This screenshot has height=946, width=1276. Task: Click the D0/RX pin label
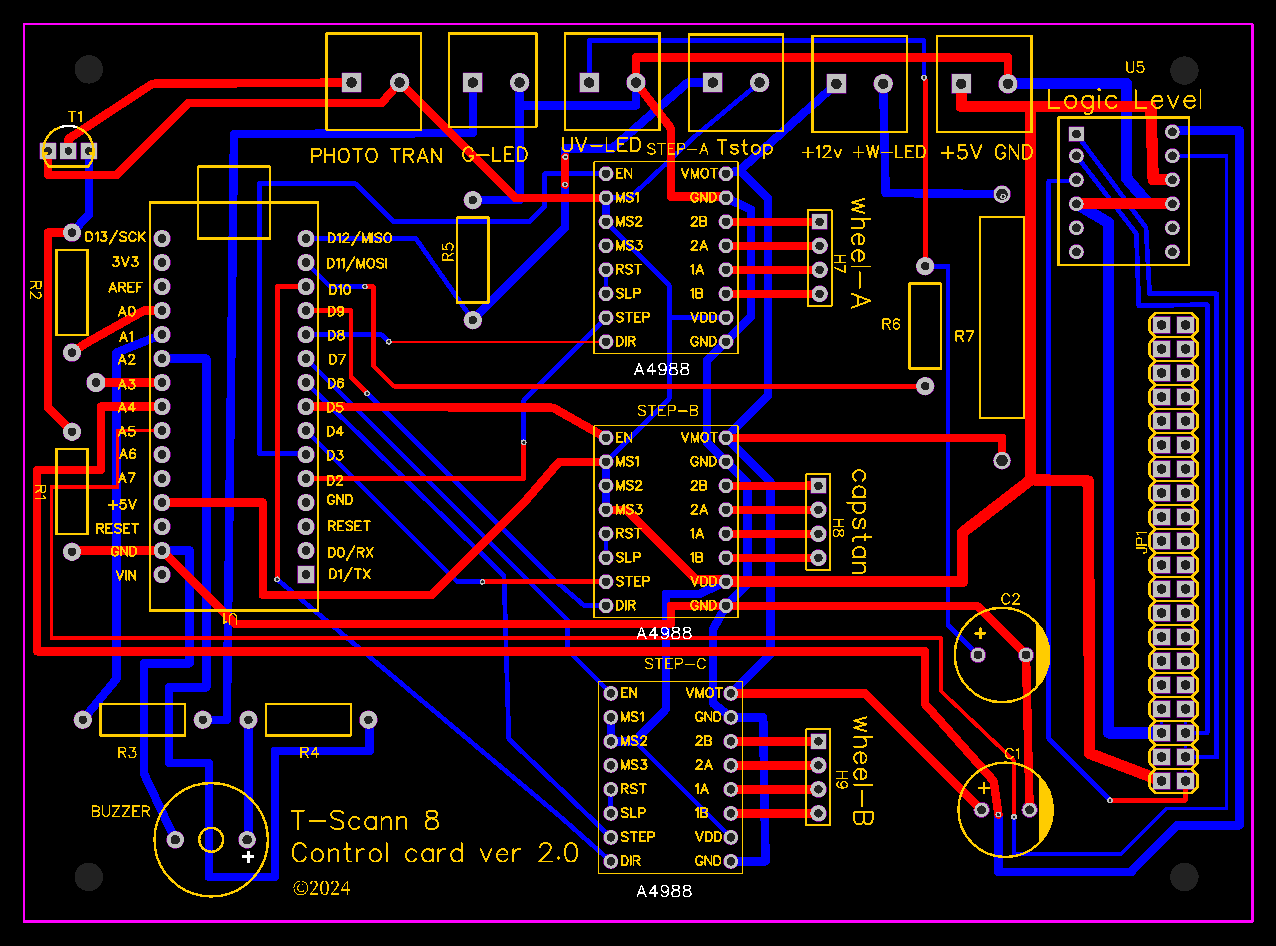[350, 552]
